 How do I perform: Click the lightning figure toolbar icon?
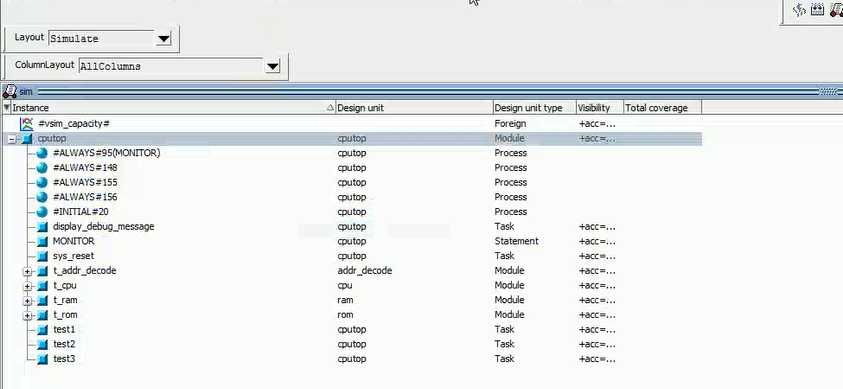pos(799,9)
